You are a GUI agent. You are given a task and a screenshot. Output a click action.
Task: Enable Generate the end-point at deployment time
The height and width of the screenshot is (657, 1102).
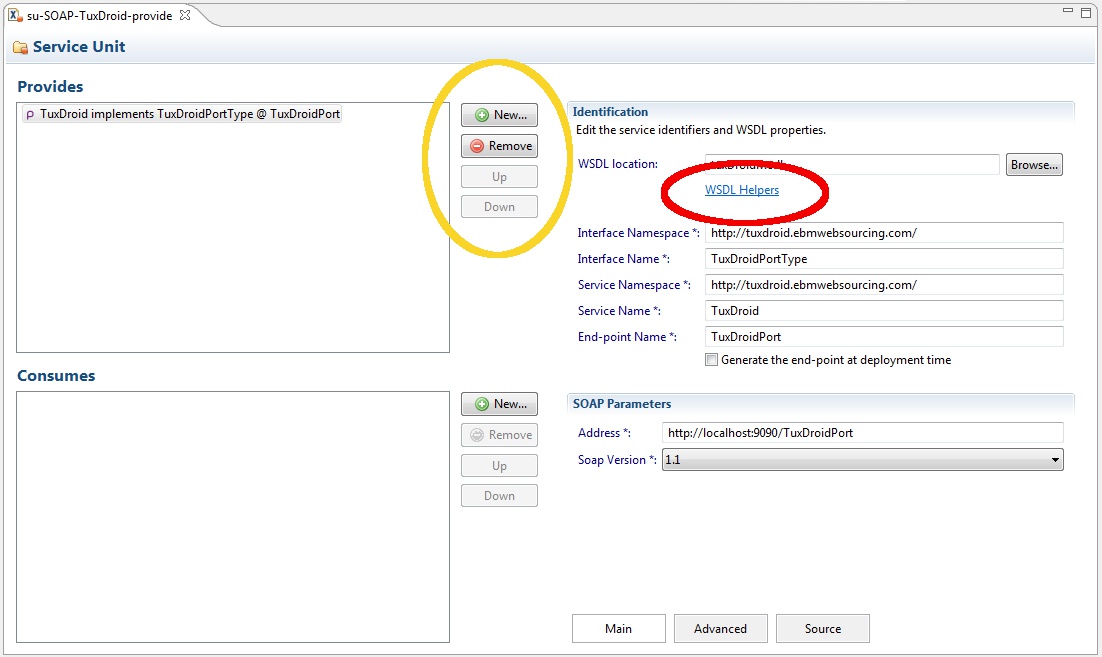click(711, 360)
